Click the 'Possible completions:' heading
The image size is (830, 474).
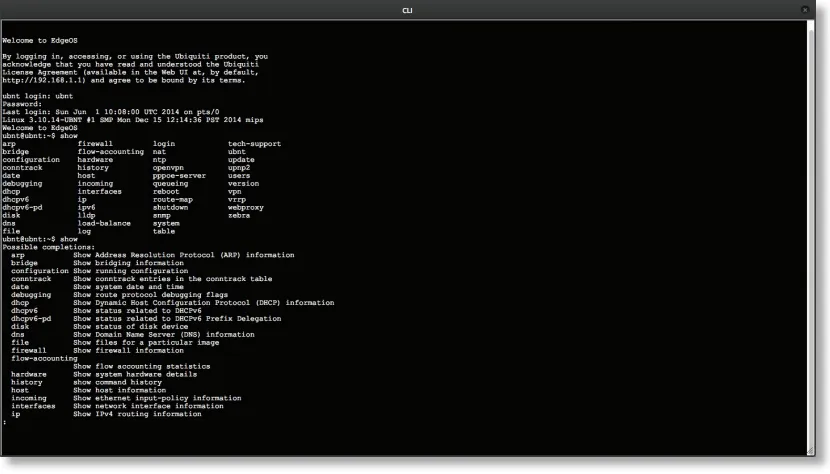pos(48,246)
